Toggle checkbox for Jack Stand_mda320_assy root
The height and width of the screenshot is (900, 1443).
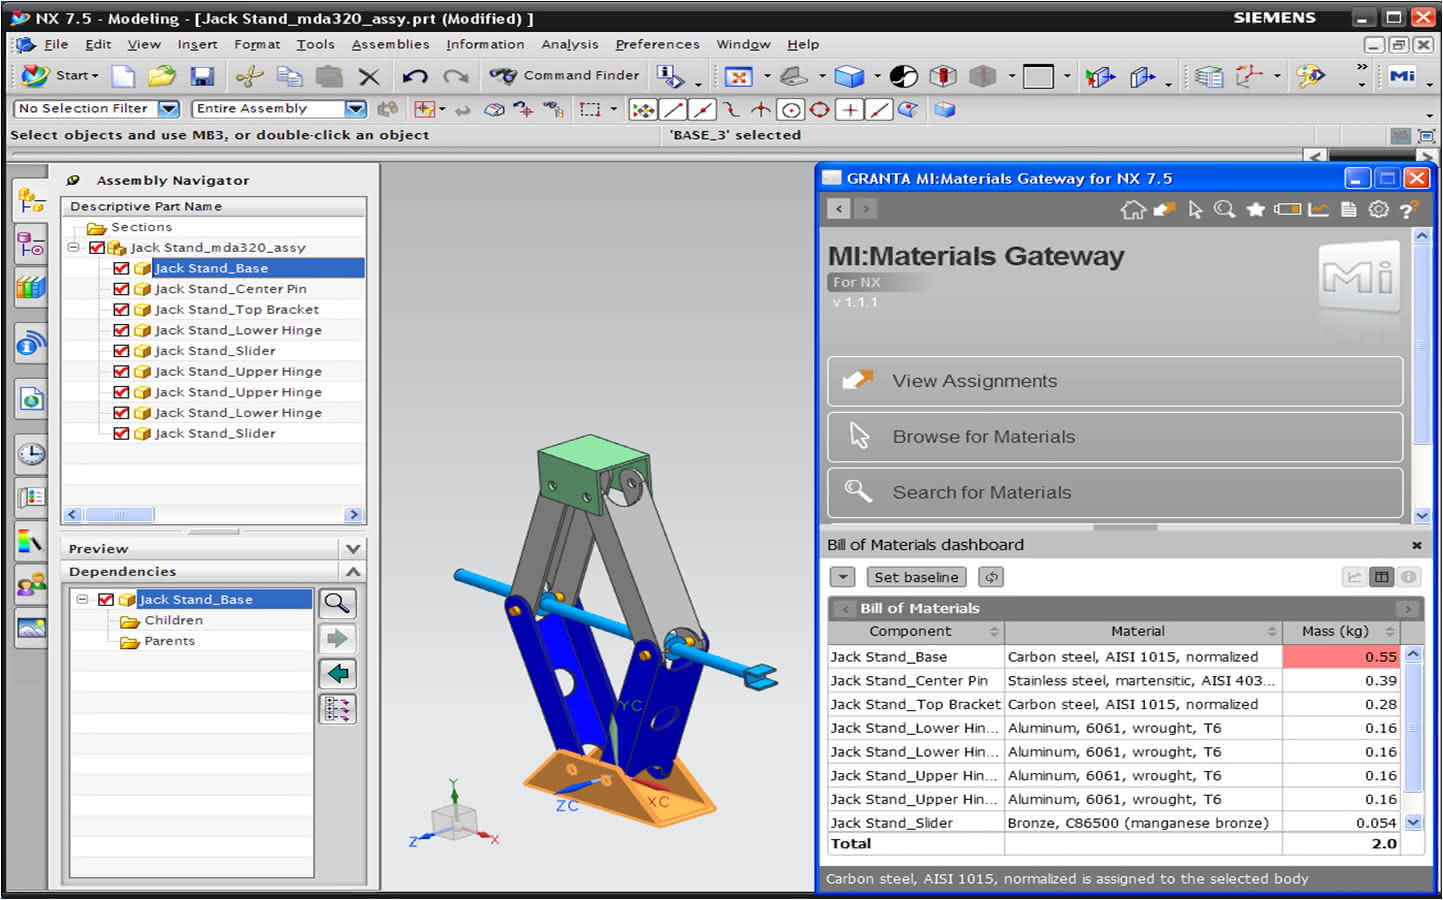click(x=97, y=247)
